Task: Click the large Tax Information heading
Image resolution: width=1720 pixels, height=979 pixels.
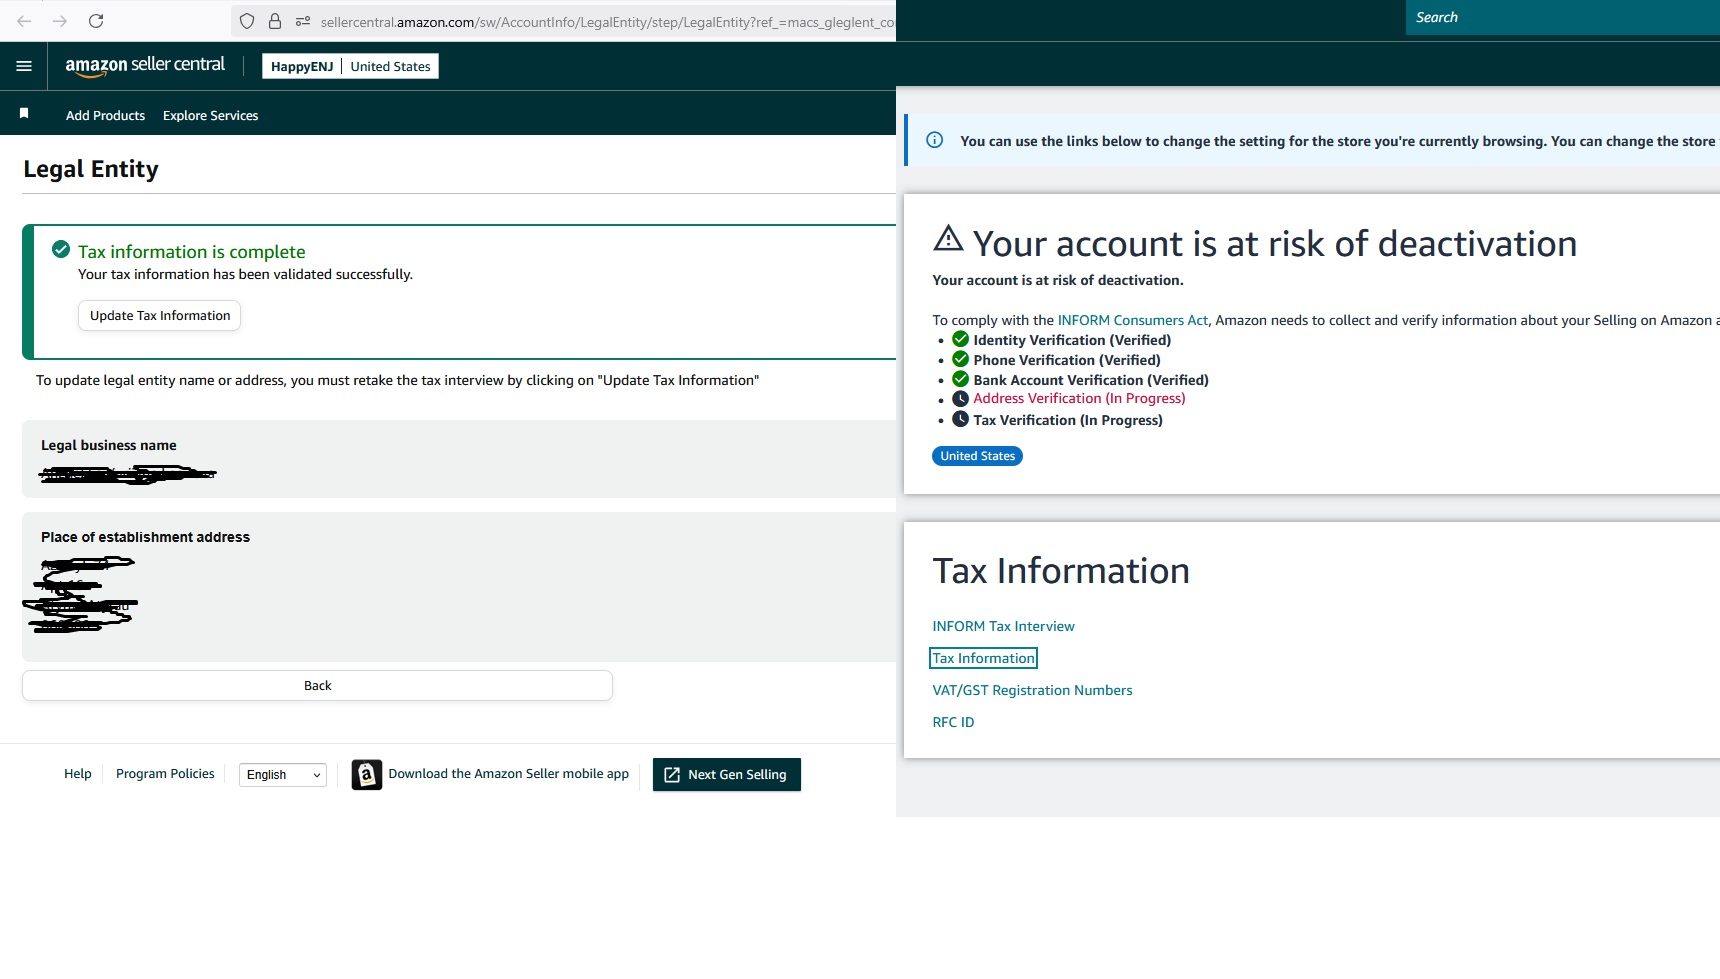Action: coord(1061,571)
